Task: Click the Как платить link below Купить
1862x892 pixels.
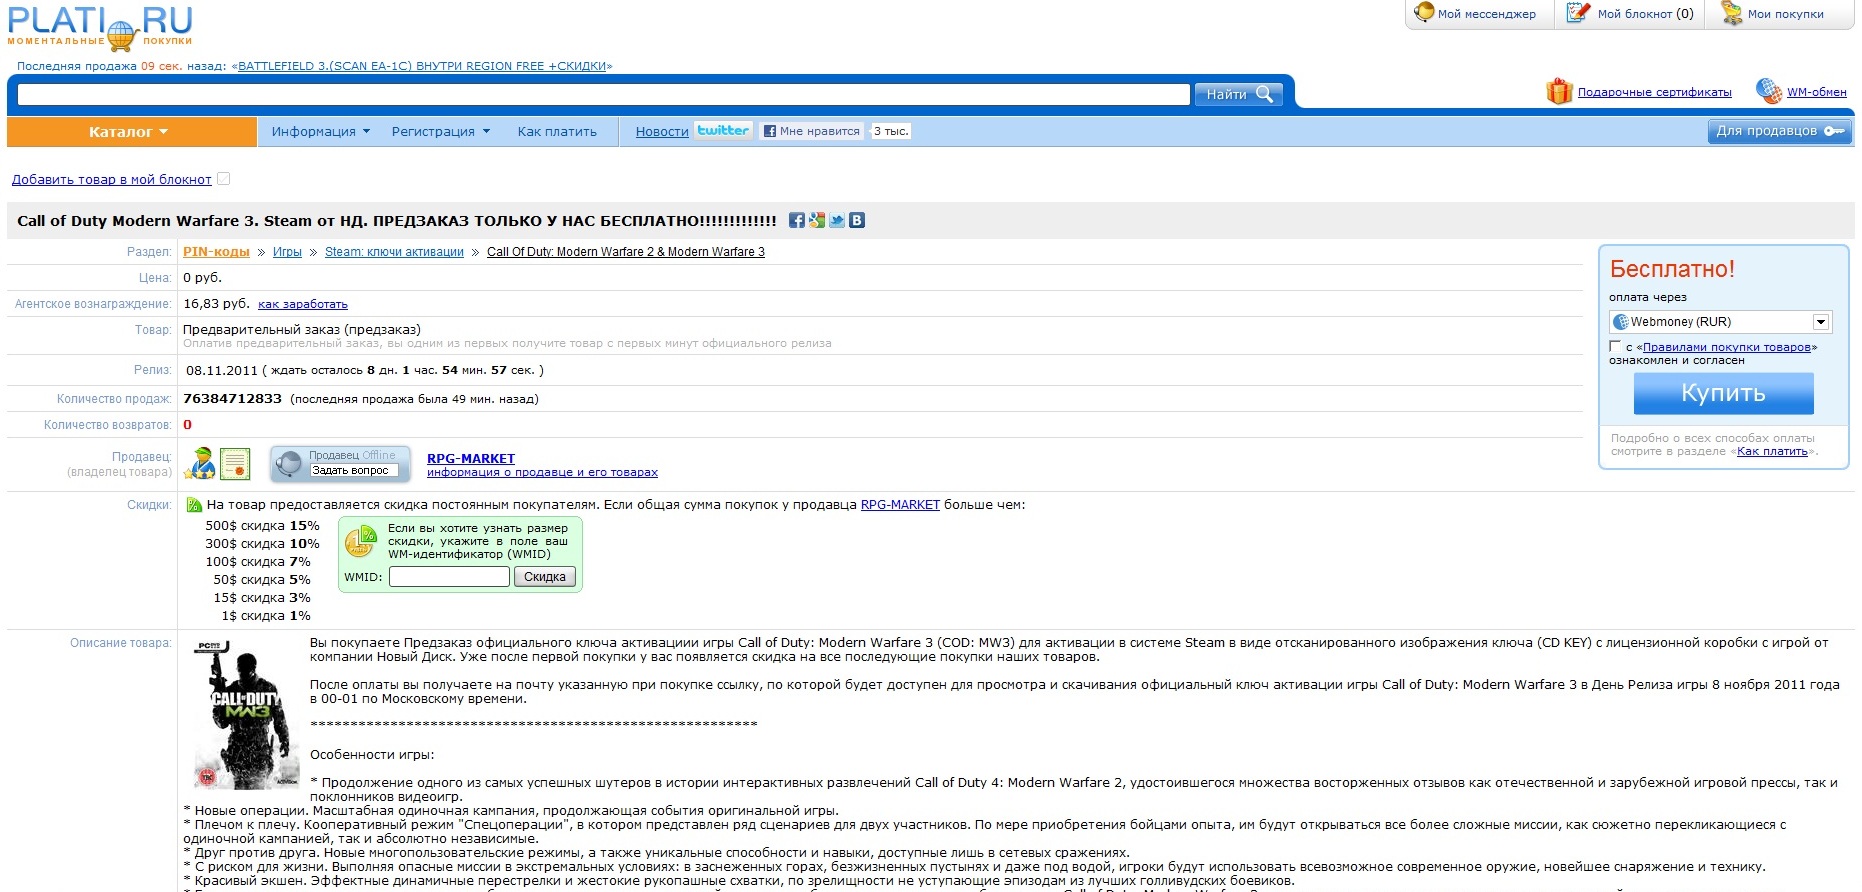Action: tap(1772, 452)
